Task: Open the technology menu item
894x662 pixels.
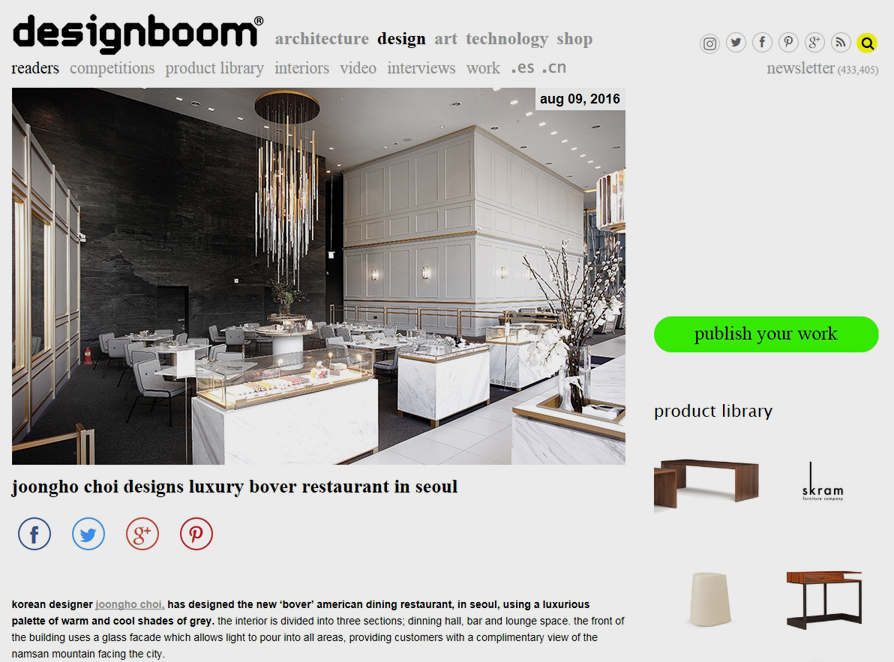Action: [506, 39]
